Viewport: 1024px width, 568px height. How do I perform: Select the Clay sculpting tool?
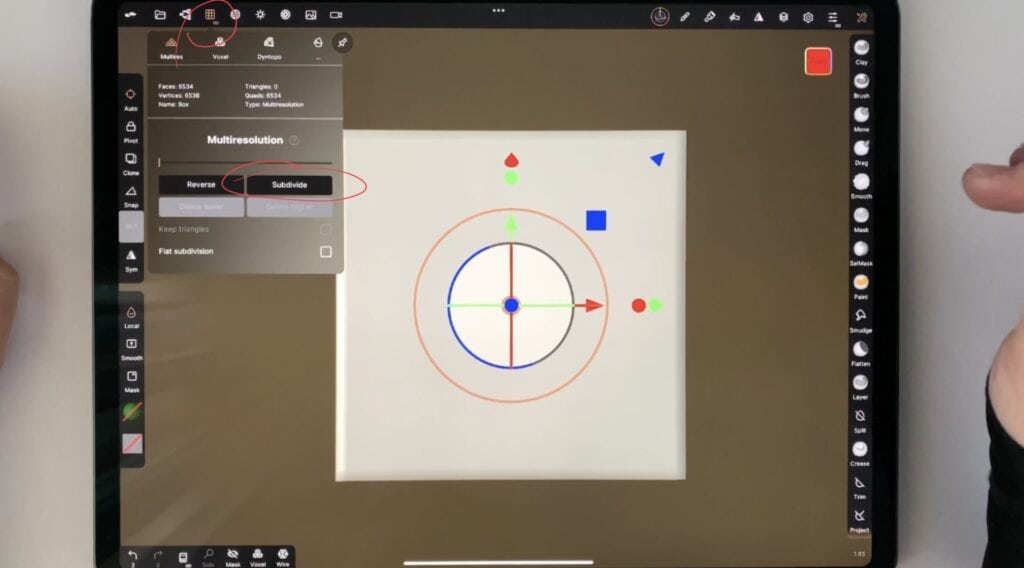coord(860,49)
